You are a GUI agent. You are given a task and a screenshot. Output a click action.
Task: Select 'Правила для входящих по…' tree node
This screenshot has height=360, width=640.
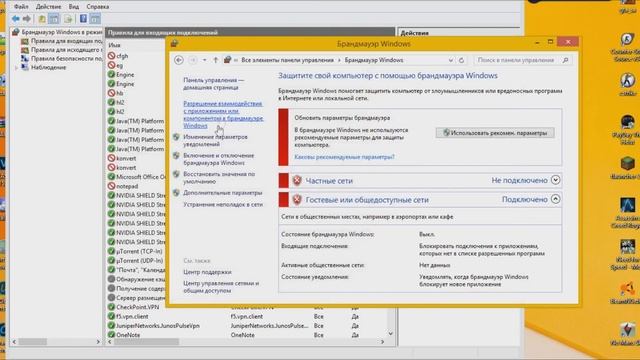pos(62,41)
